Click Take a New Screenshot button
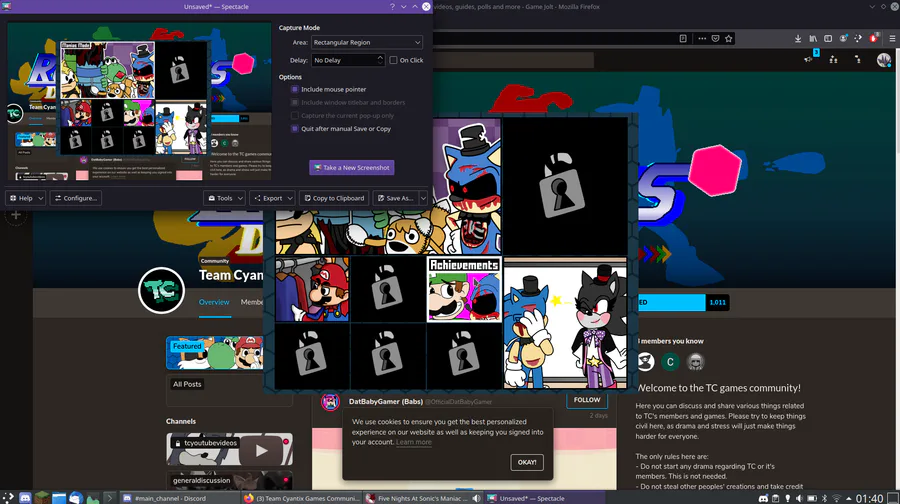The height and width of the screenshot is (504, 900). (352, 168)
